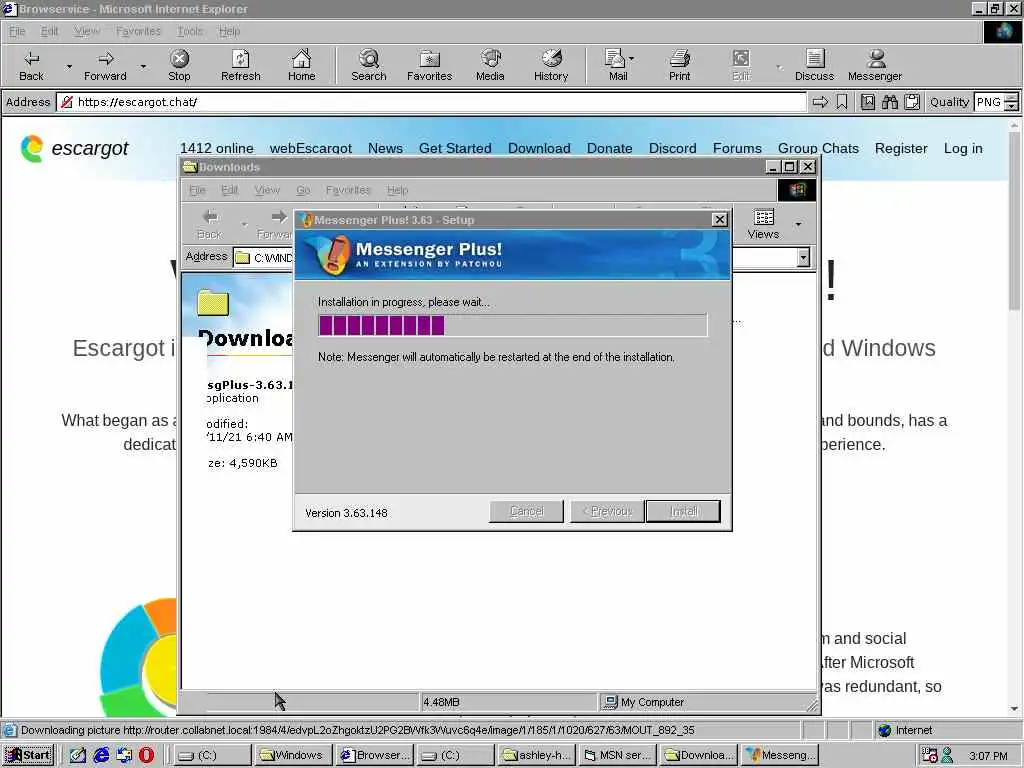Launch Messenger from the IE toolbar
The width and height of the screenshot is (1024, 768).
pyautogui.click(x=874, y=65)
